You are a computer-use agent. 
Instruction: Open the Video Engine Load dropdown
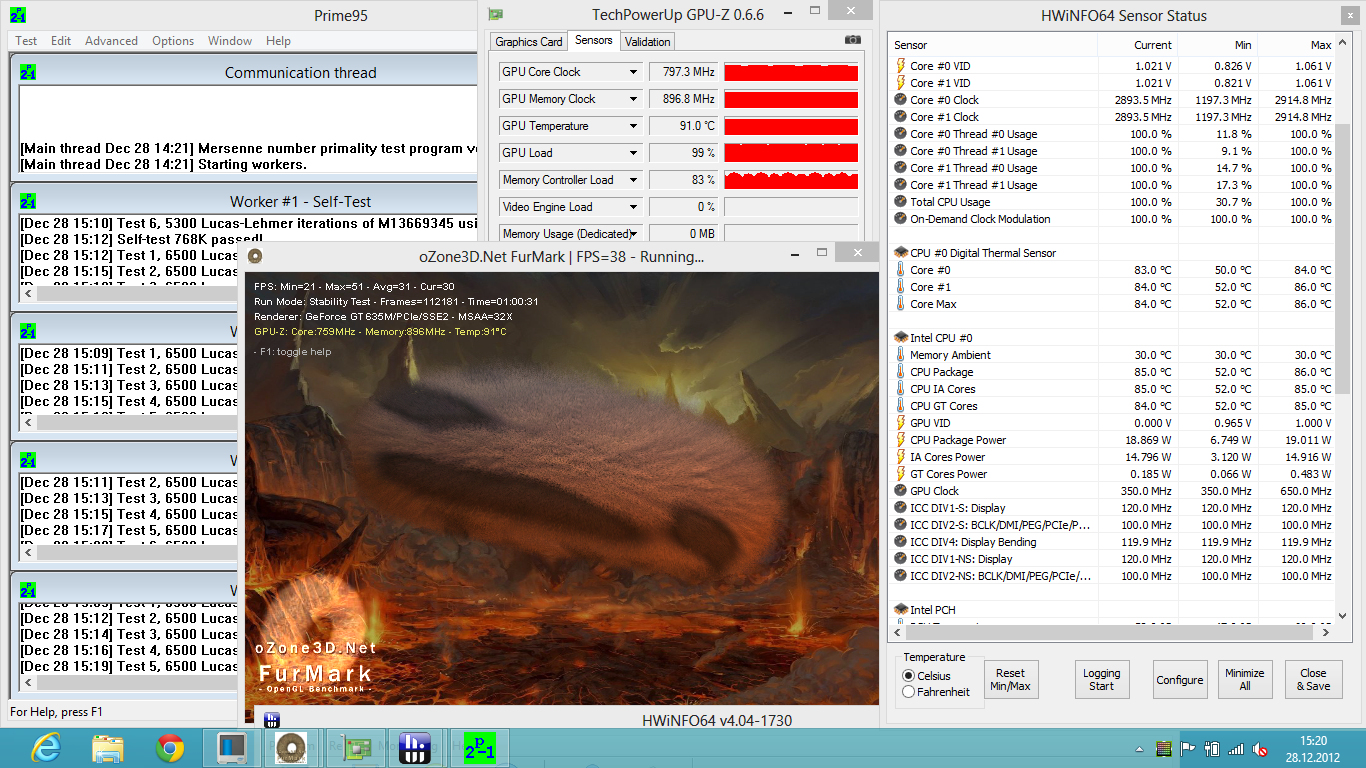tap(634, 207)
